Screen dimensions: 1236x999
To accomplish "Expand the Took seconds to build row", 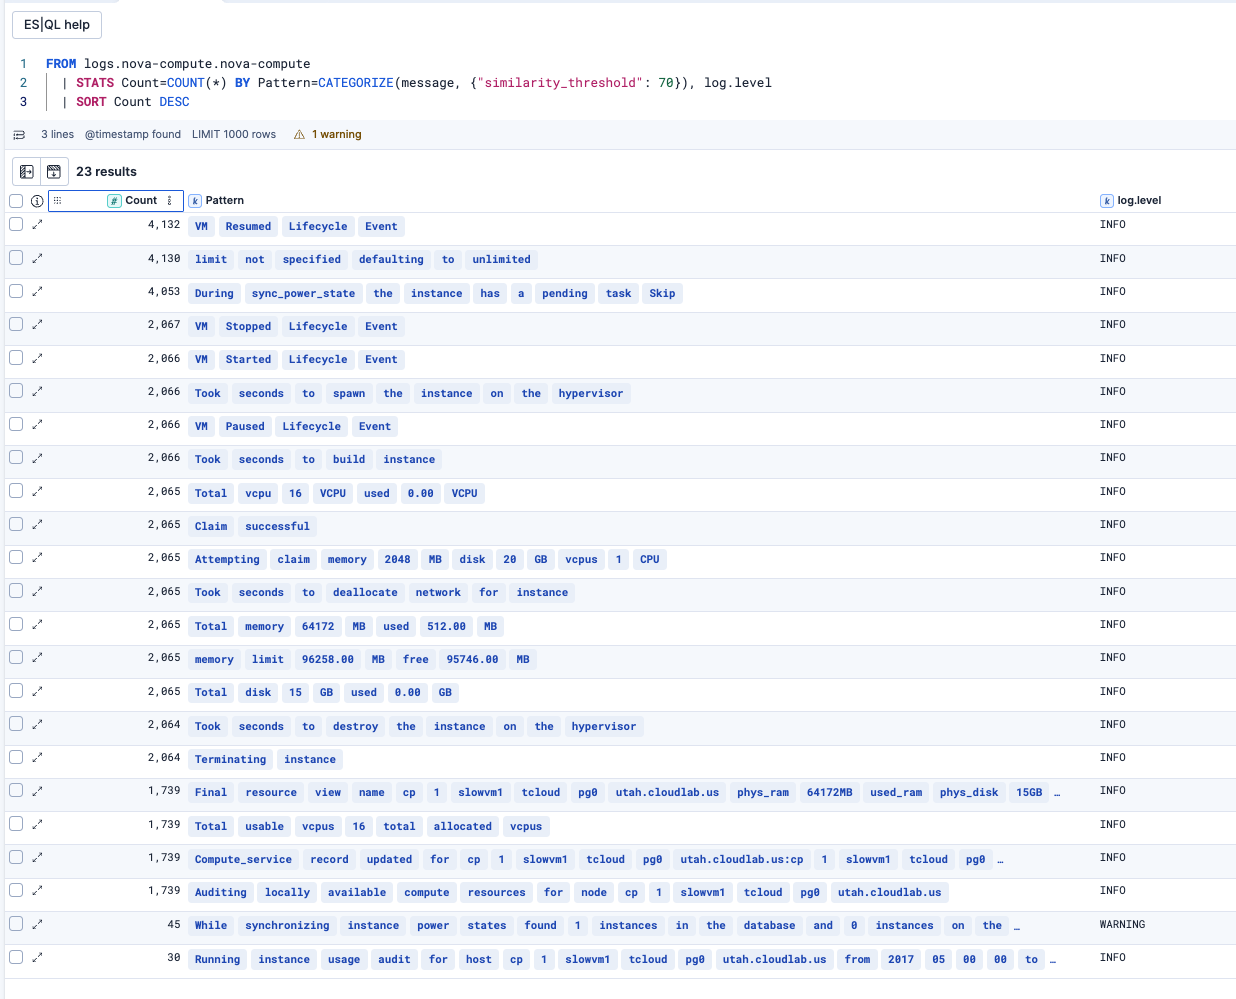I will tap(37, 458).
